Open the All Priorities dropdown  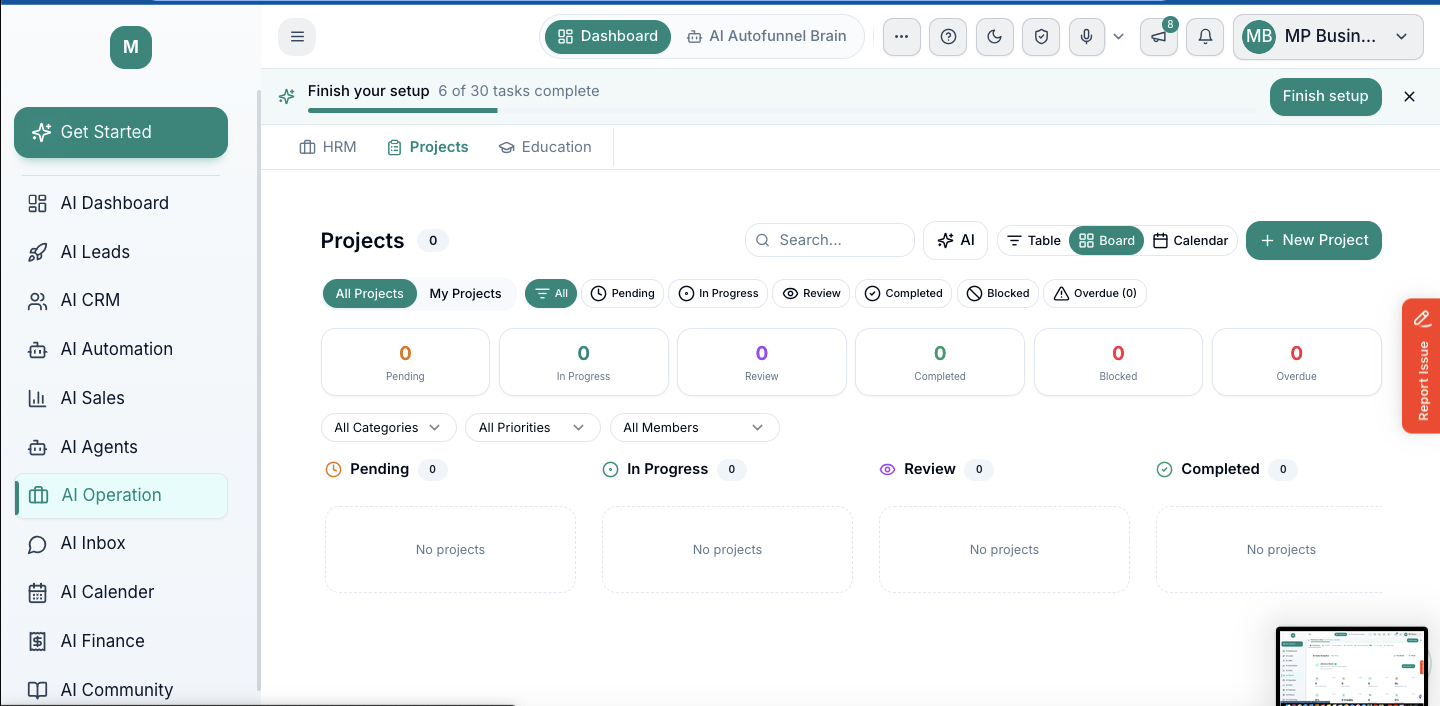532,428
